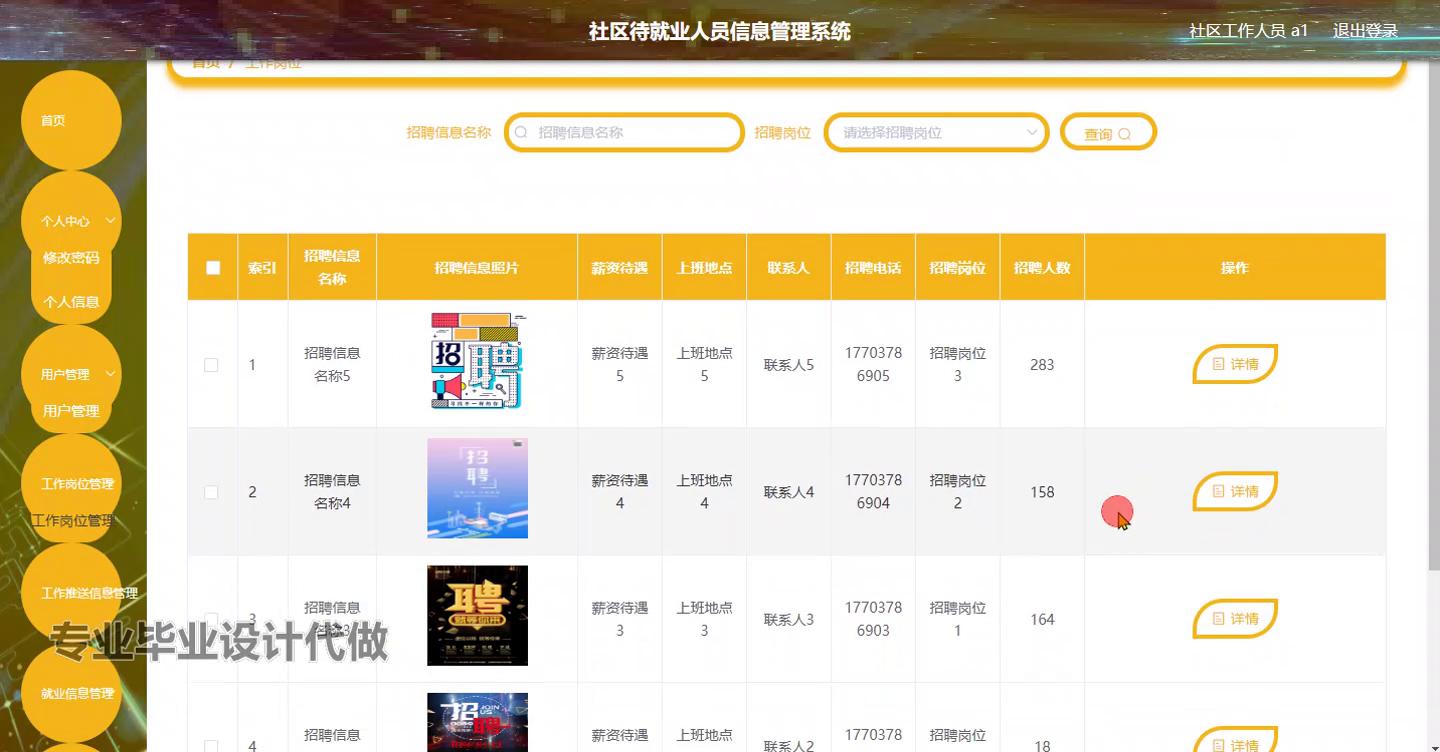Open 详情 for the row with 164 recruits
The width and height of the screenshot is (1440, 752).
tap(1235, 618)
